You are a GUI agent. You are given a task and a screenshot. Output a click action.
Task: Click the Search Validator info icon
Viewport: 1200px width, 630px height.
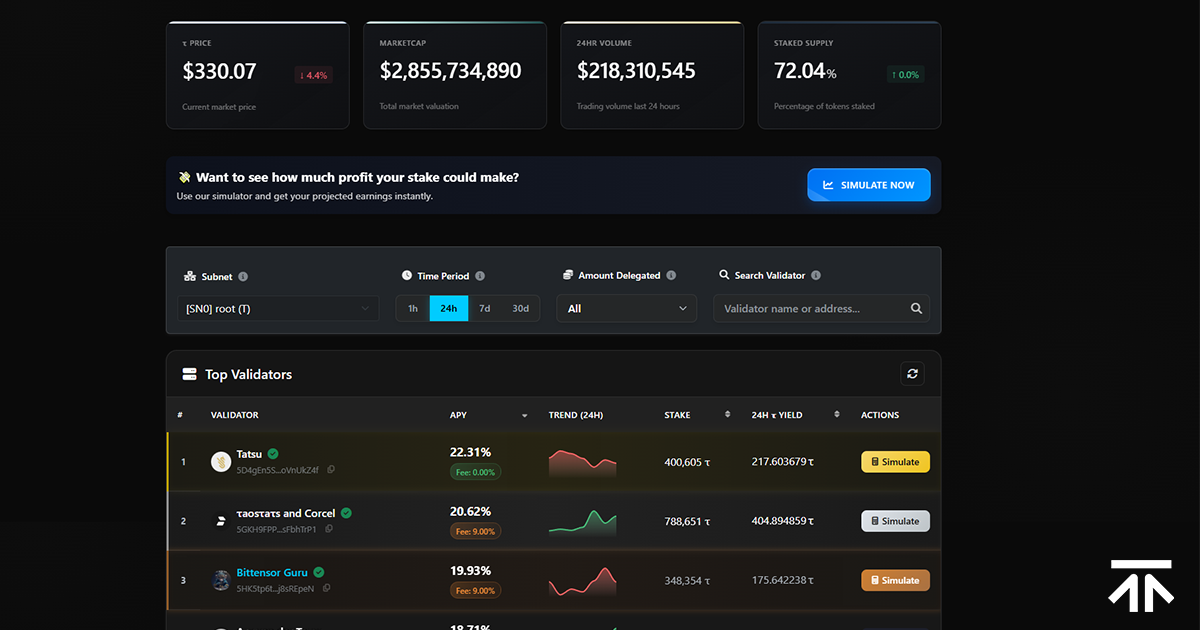816,276
